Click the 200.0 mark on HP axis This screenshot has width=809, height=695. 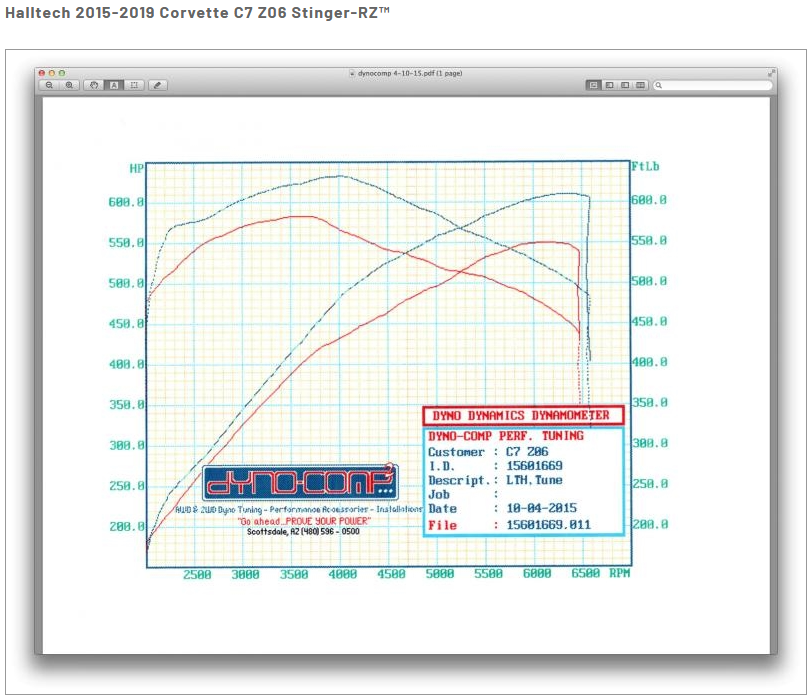126,527
